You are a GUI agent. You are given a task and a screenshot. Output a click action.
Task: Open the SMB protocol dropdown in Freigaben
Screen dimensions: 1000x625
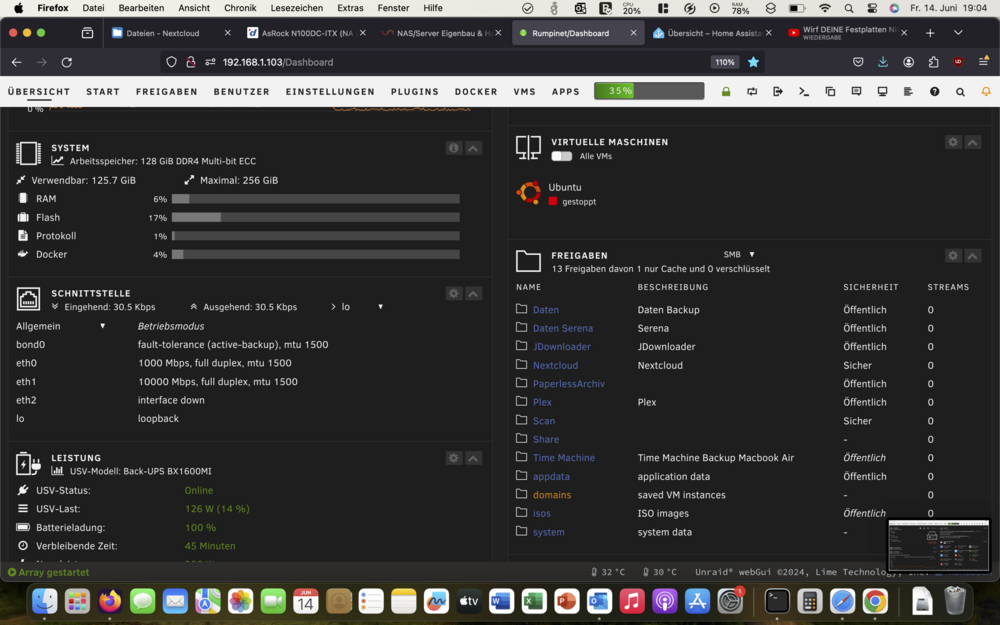[739, 254]
